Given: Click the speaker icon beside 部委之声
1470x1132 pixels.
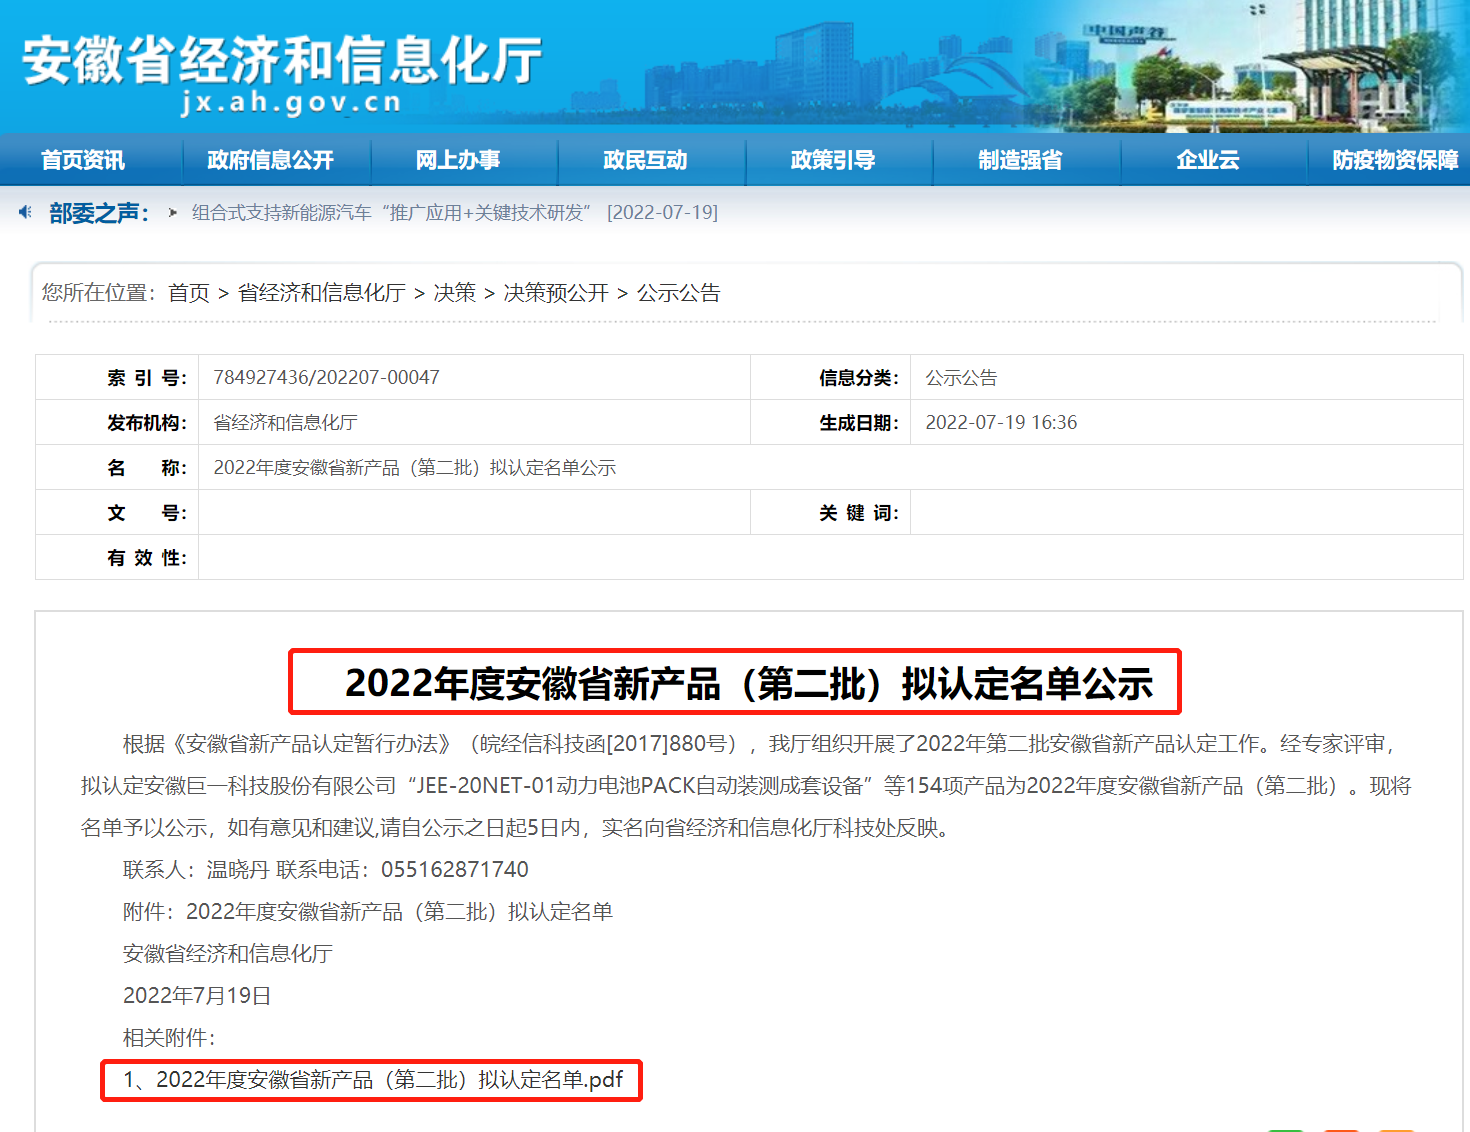Looking at the screenshot, I should click(x=25, y=212).
